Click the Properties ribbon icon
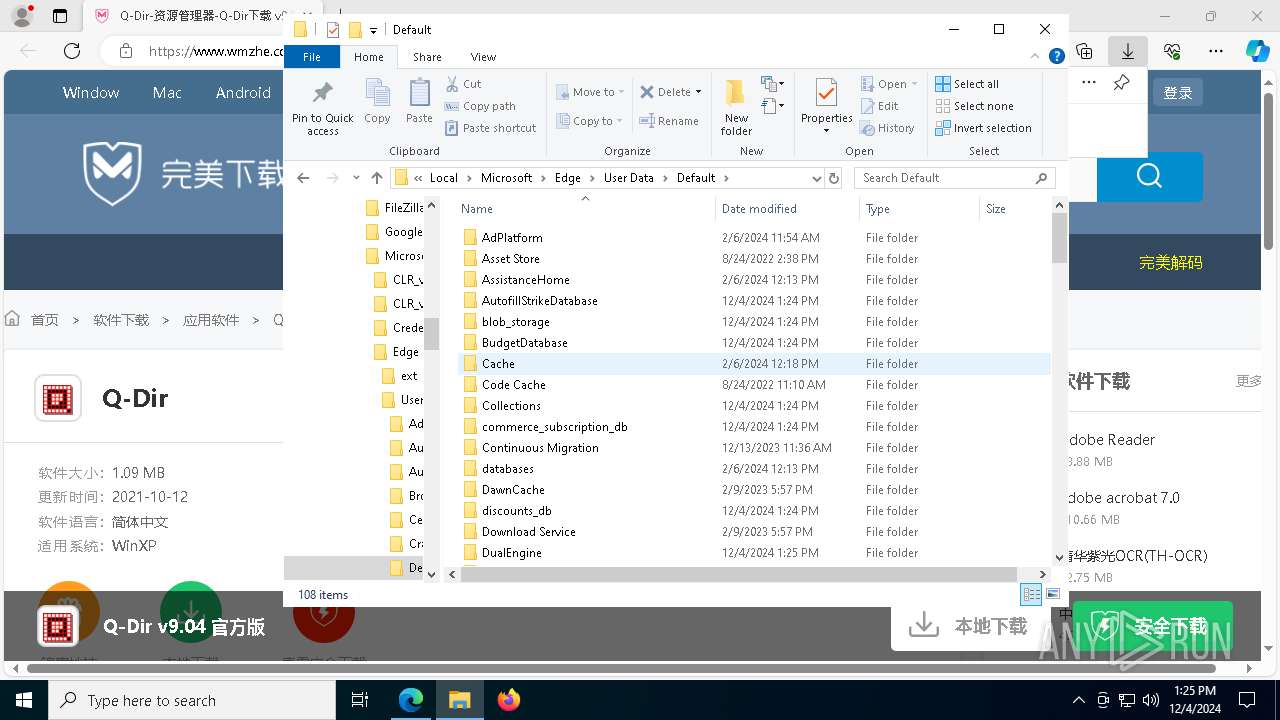Image resolution: width=1280 pixels, height=720 pixels. tap(826, 93)
